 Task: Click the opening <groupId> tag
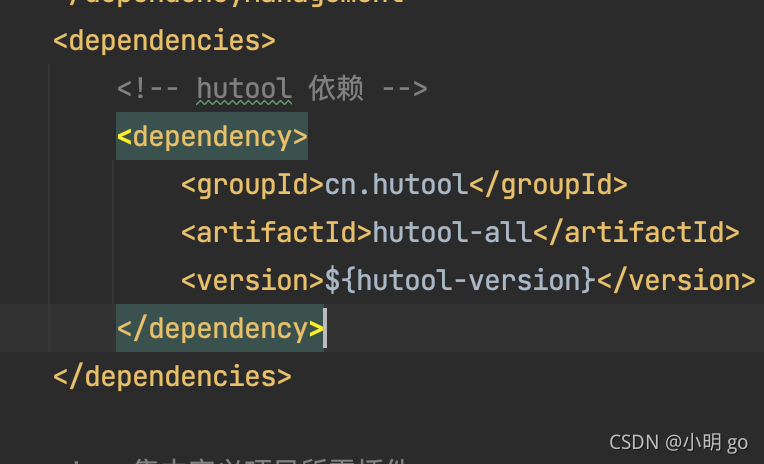point(252,185)
